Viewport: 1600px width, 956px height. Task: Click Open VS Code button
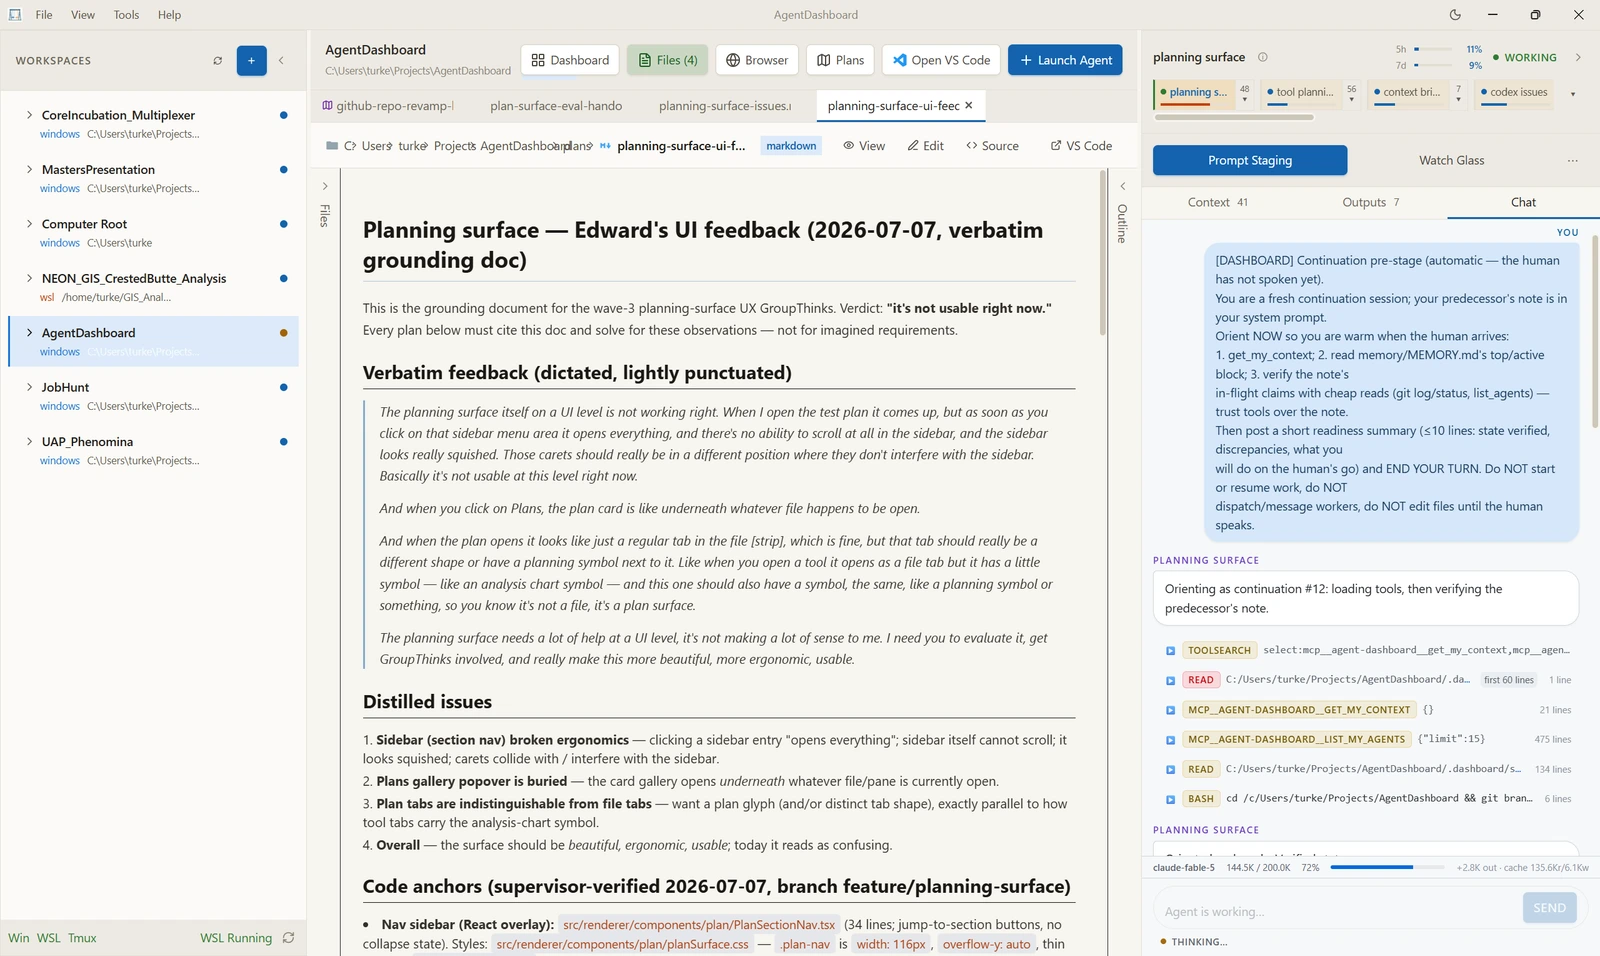pos(942,60)
